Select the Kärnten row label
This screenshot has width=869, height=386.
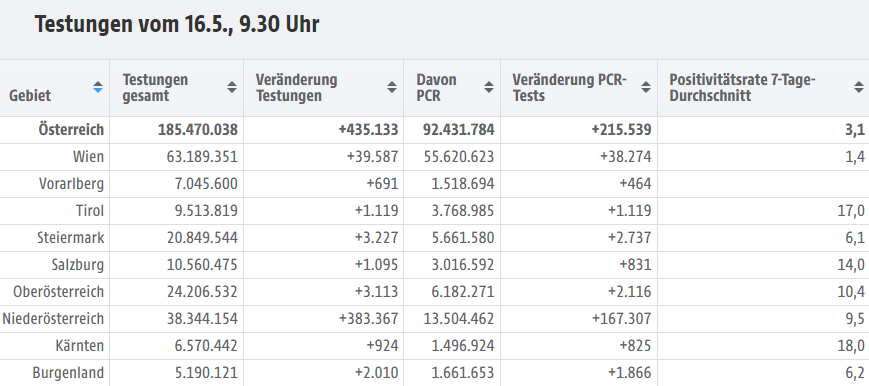point(80,347)
